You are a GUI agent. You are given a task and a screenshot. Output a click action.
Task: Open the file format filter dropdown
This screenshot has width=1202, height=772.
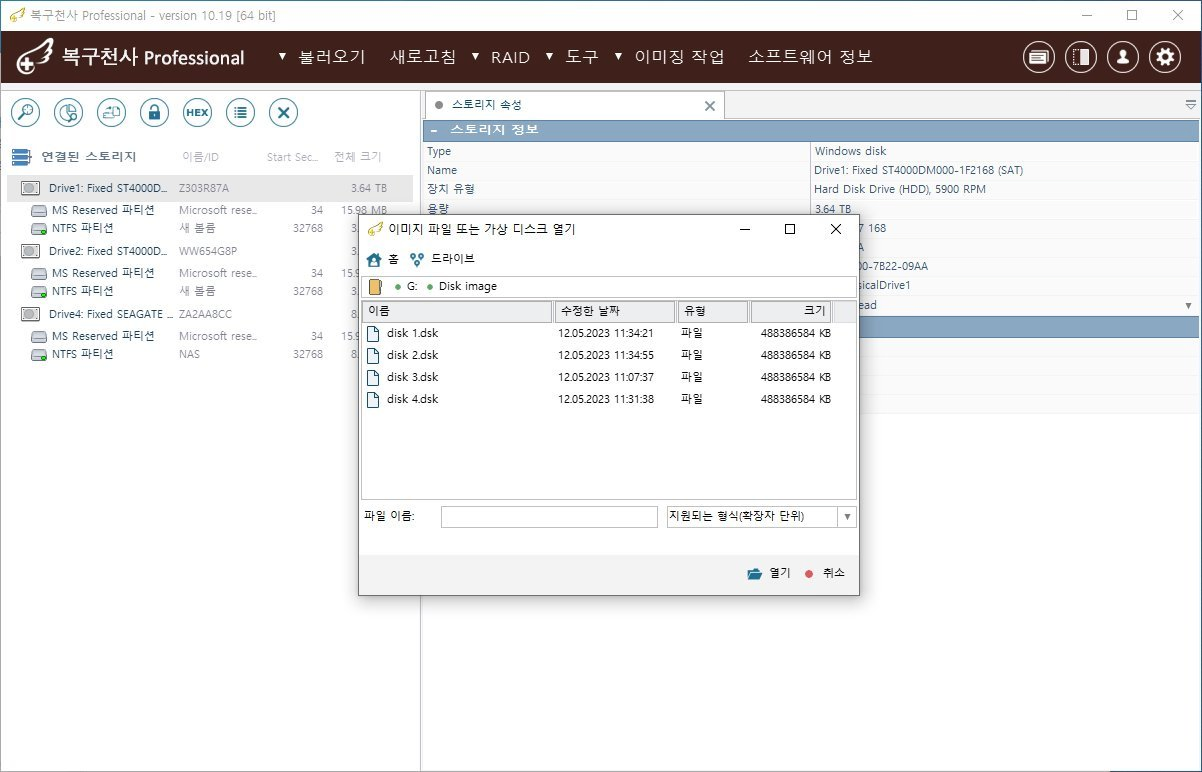click(847, 517)
